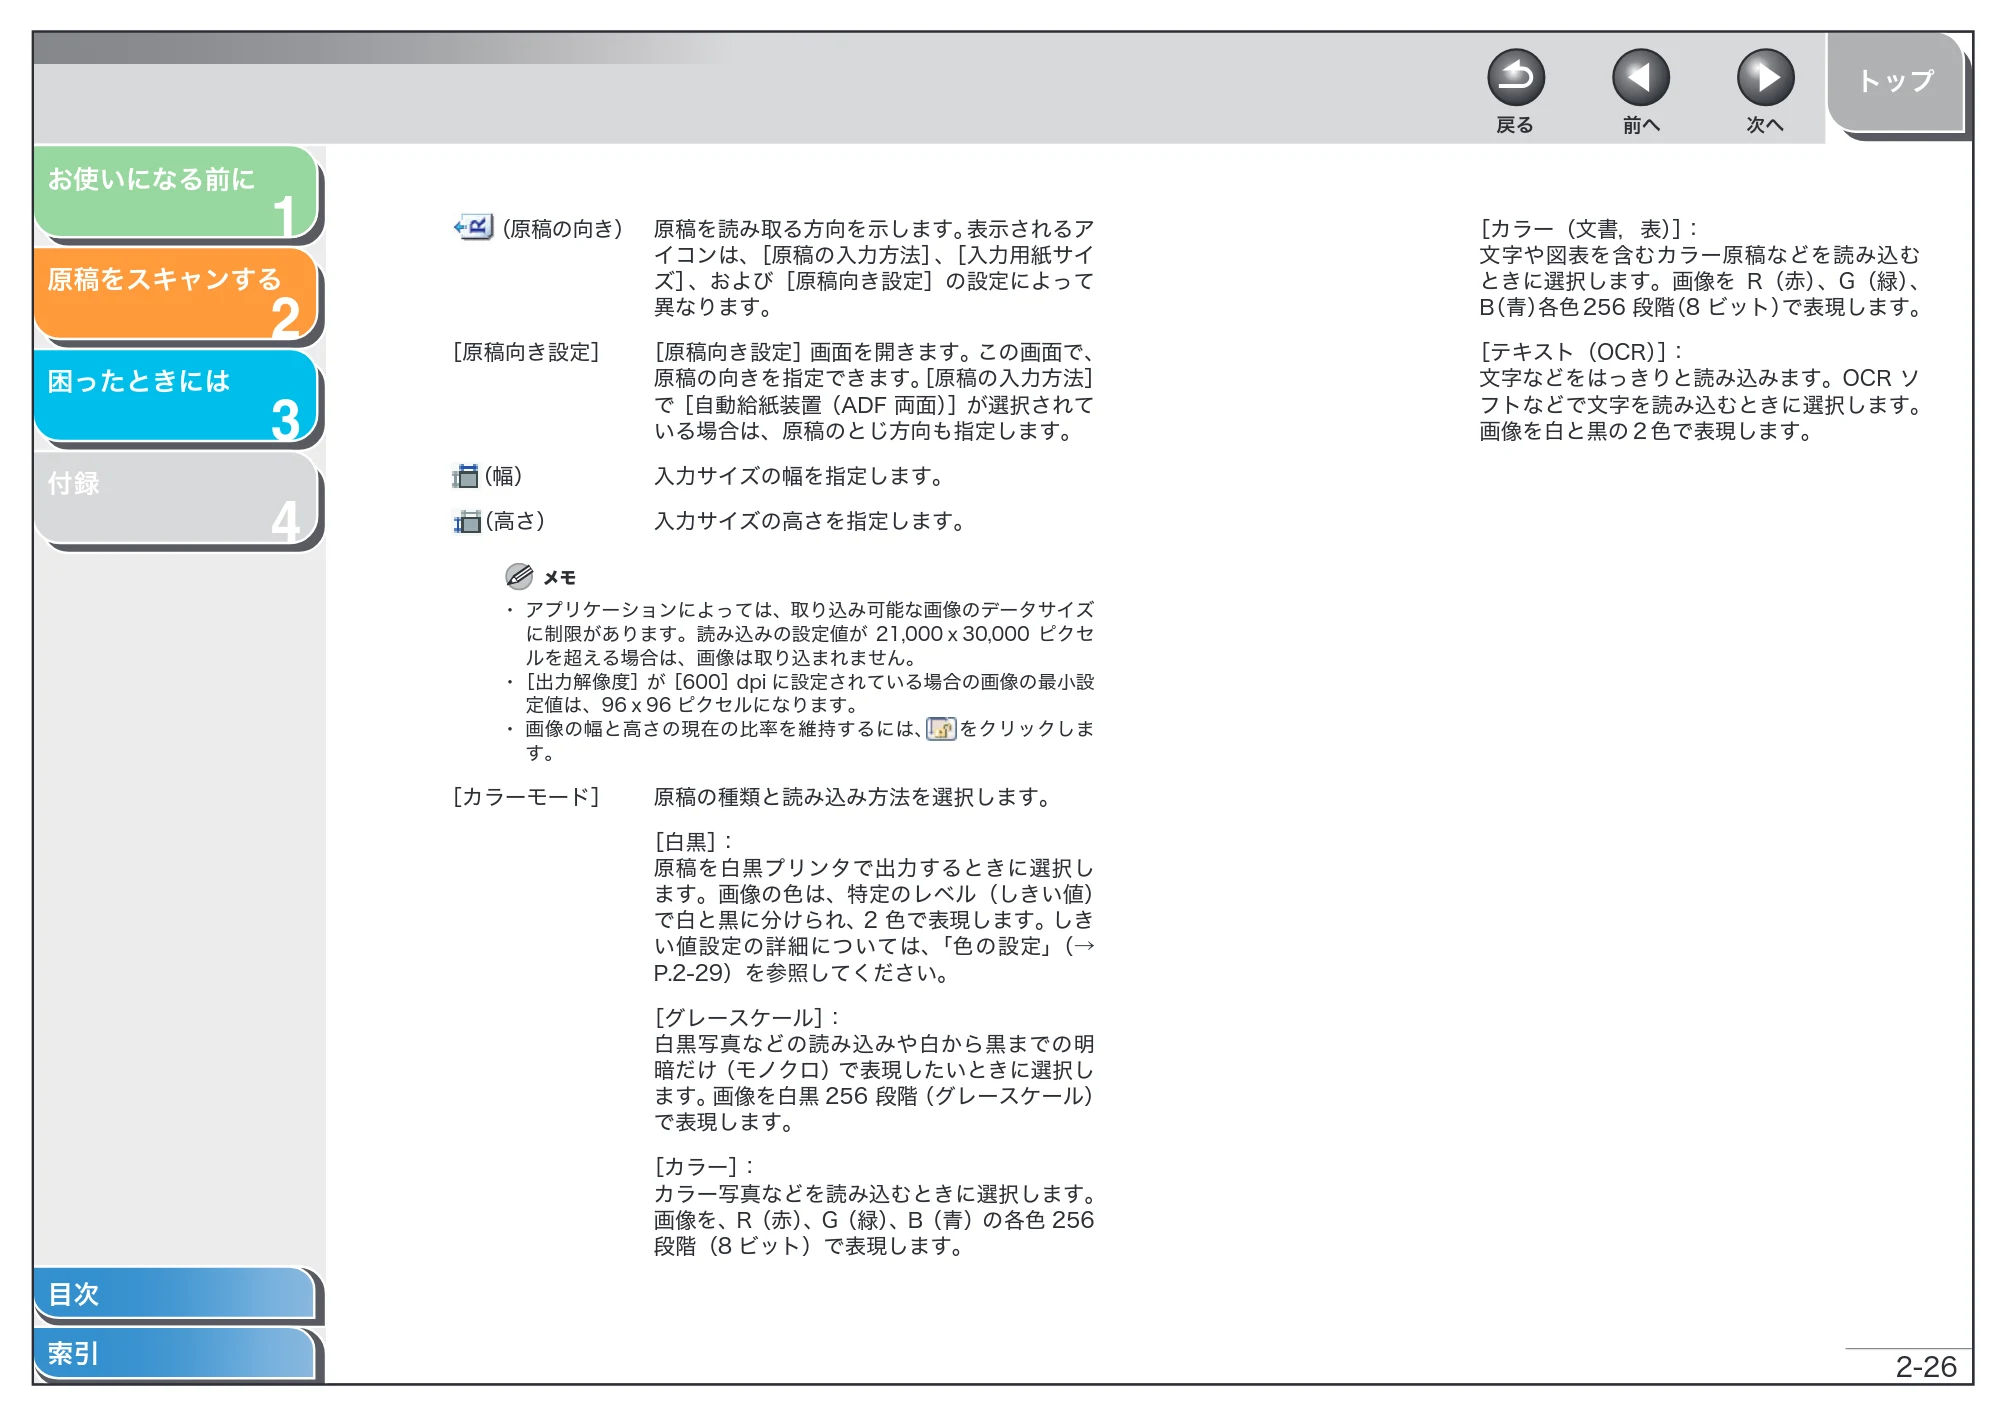Go to the 索引 index
The height and width of the screenshot is (1415, 2000).
pos(175,1354)
